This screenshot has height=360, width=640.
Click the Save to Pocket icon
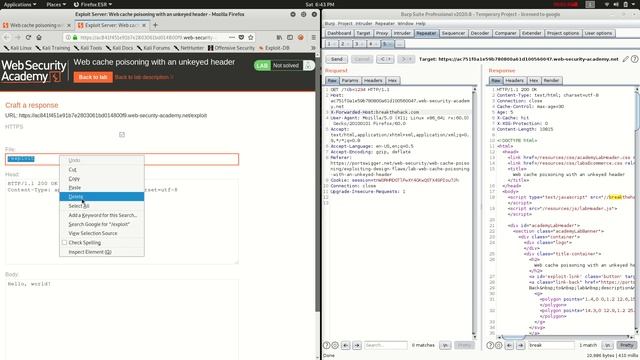pyautogui.click(x=241, y=37)
